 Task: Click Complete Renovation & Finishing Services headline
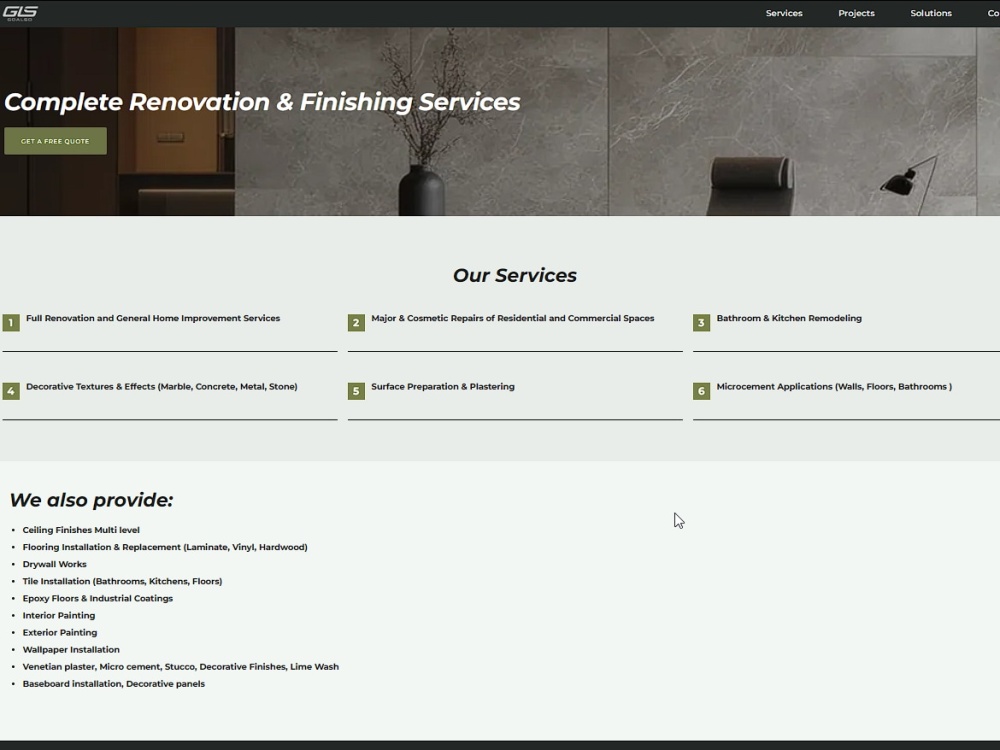tap(262, 102)
